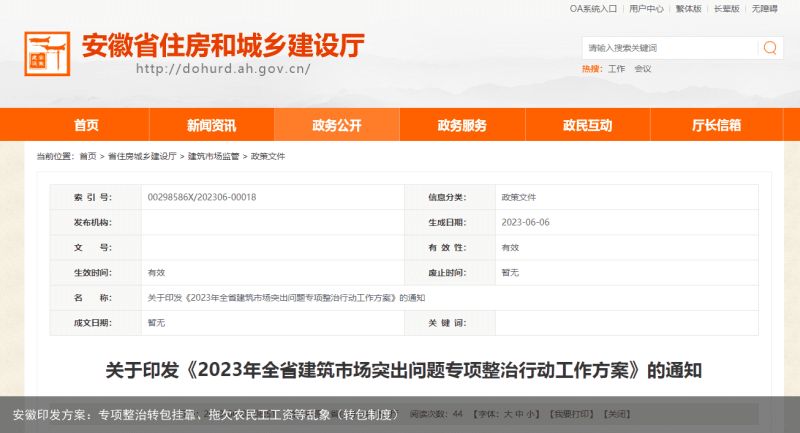
Task: Click the site title 安徽省住房和城乡建设厅
Action: [223, 45]
